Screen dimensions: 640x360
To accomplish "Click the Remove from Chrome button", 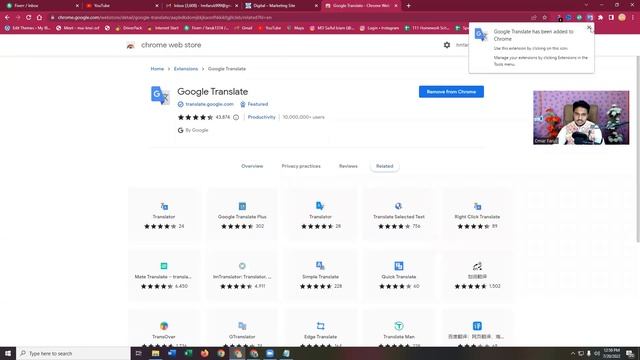I will point(451,92).
